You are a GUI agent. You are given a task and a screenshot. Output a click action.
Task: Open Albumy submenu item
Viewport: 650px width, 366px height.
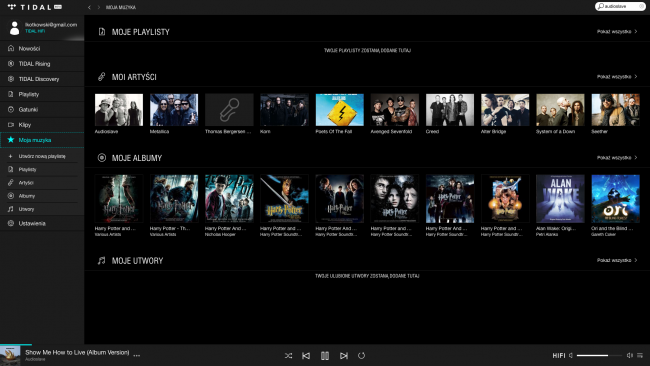coord(42,196)
